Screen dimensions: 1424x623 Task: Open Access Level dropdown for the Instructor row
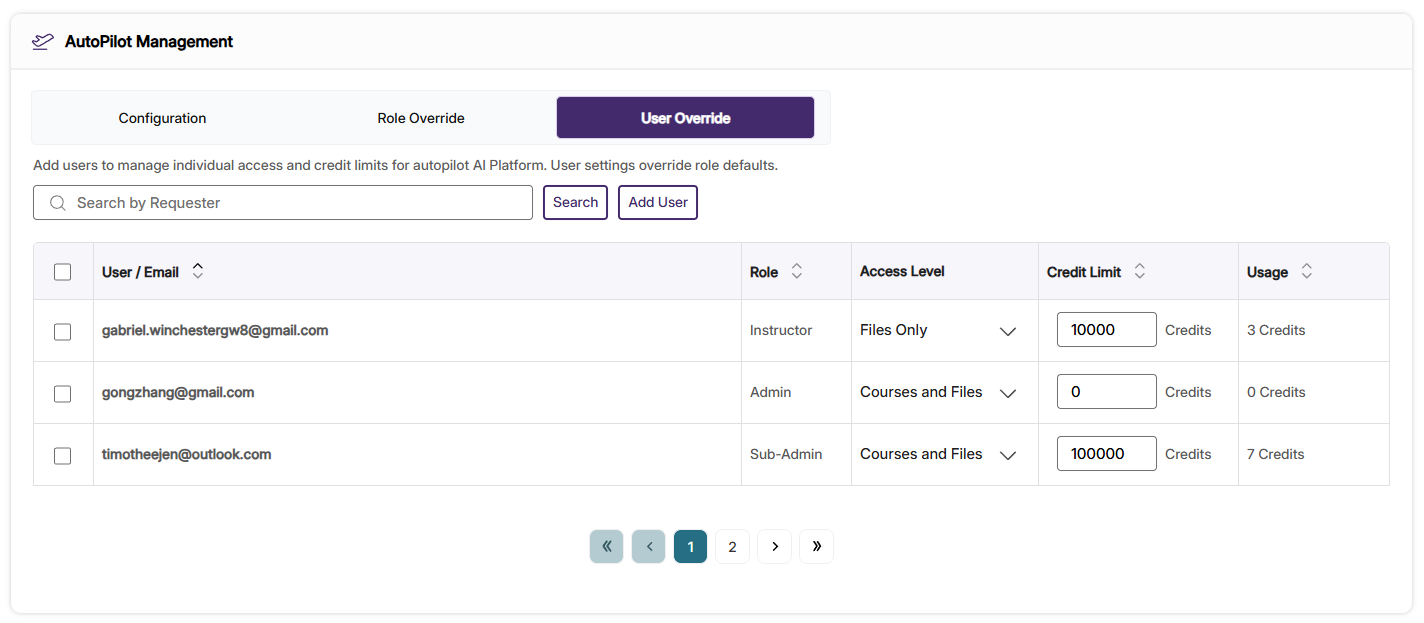pyautogui.click(x=1007, y=331)
